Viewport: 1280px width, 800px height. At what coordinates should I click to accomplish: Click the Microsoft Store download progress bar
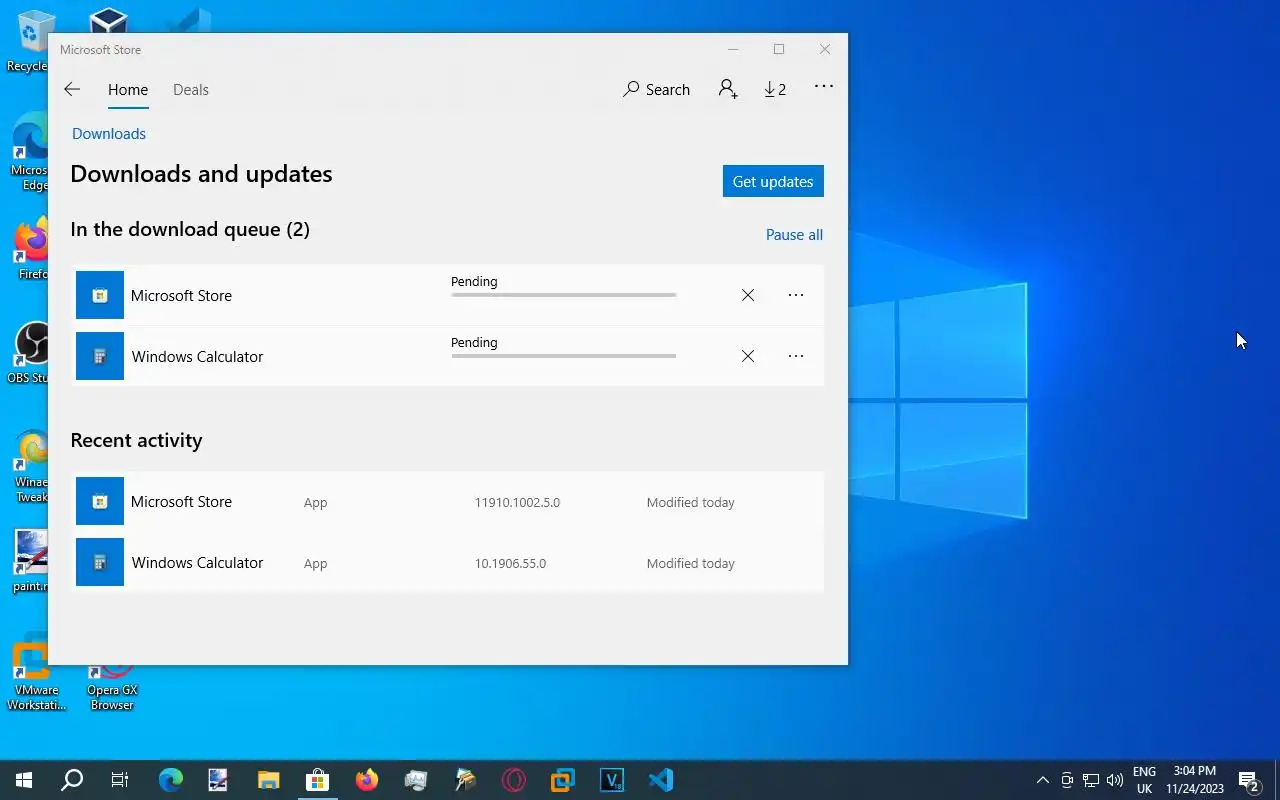(x=564, y=295)
